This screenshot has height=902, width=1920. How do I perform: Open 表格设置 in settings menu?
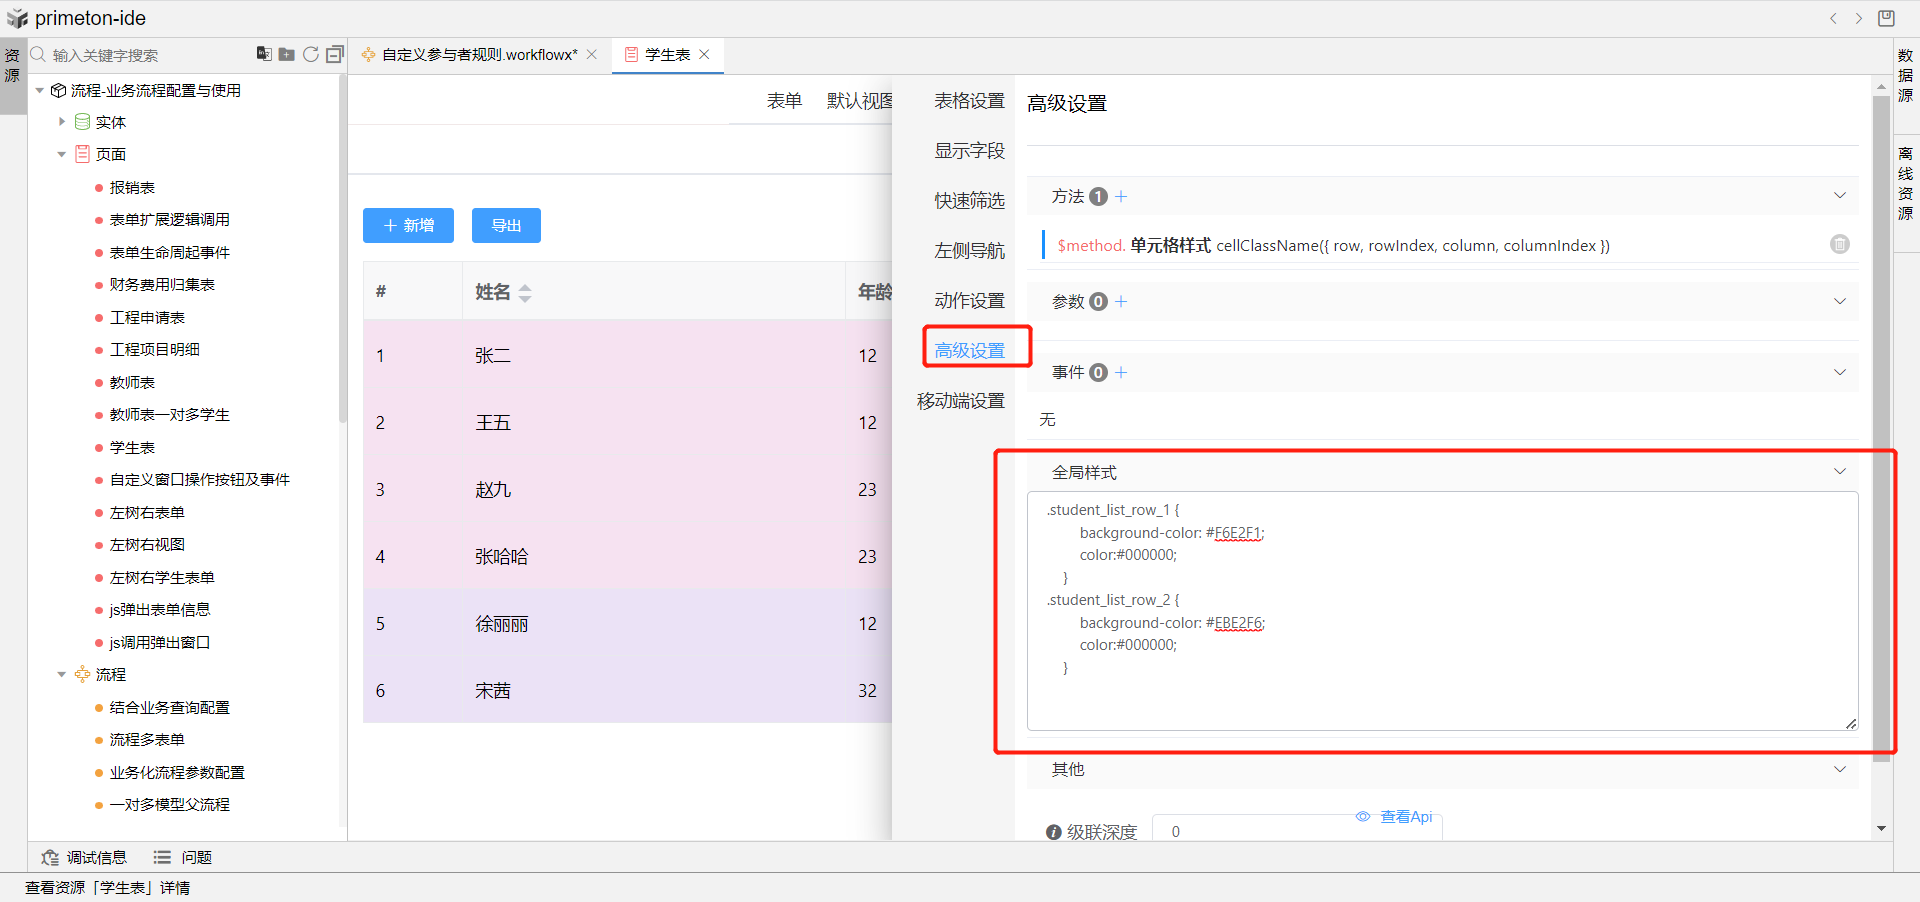pos(969,101)
